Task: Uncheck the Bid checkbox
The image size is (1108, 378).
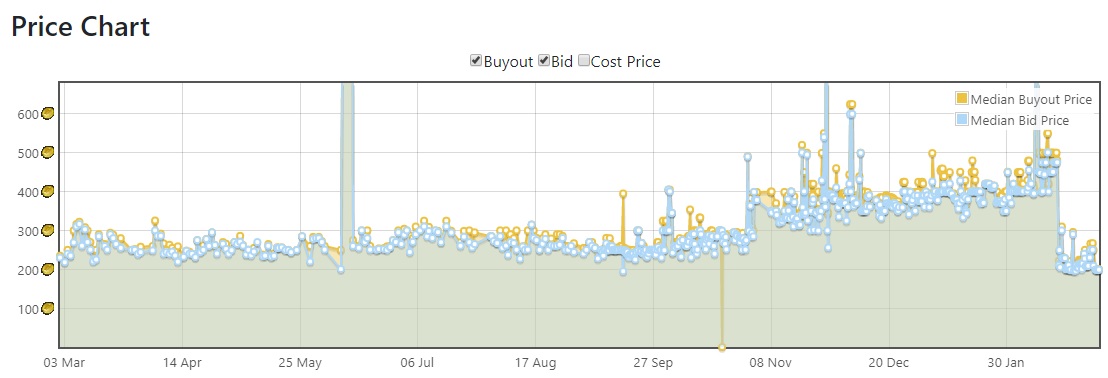Action: (544, 61)
